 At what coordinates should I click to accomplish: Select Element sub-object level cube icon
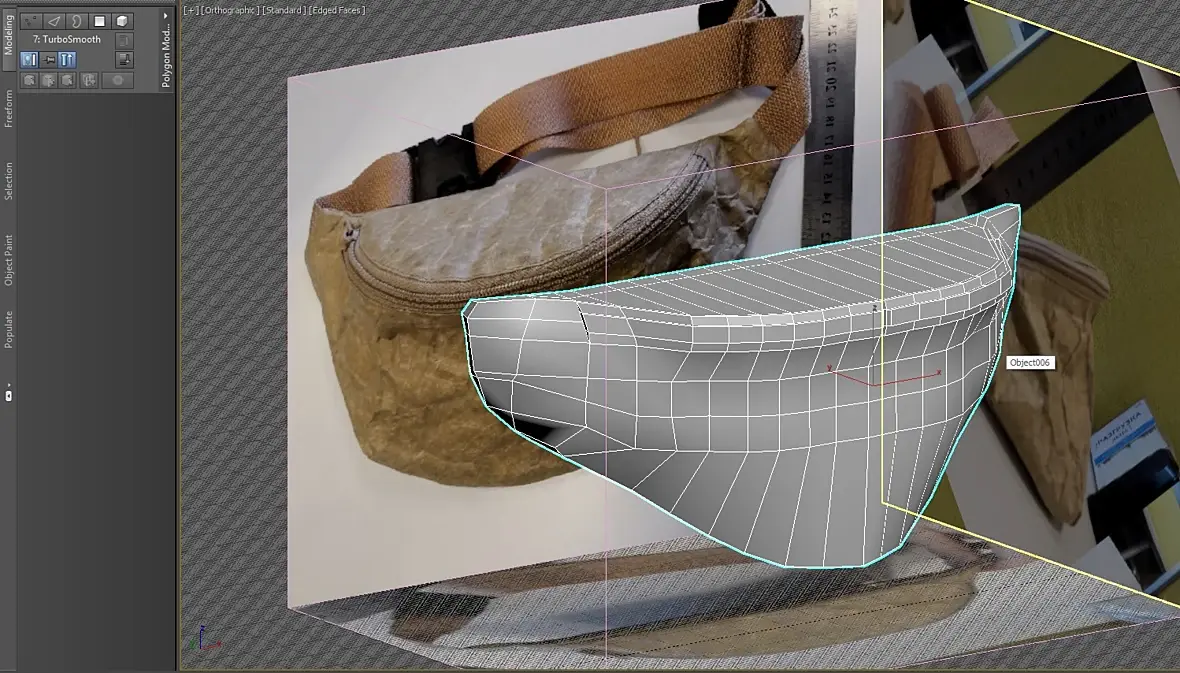(122, 21)
